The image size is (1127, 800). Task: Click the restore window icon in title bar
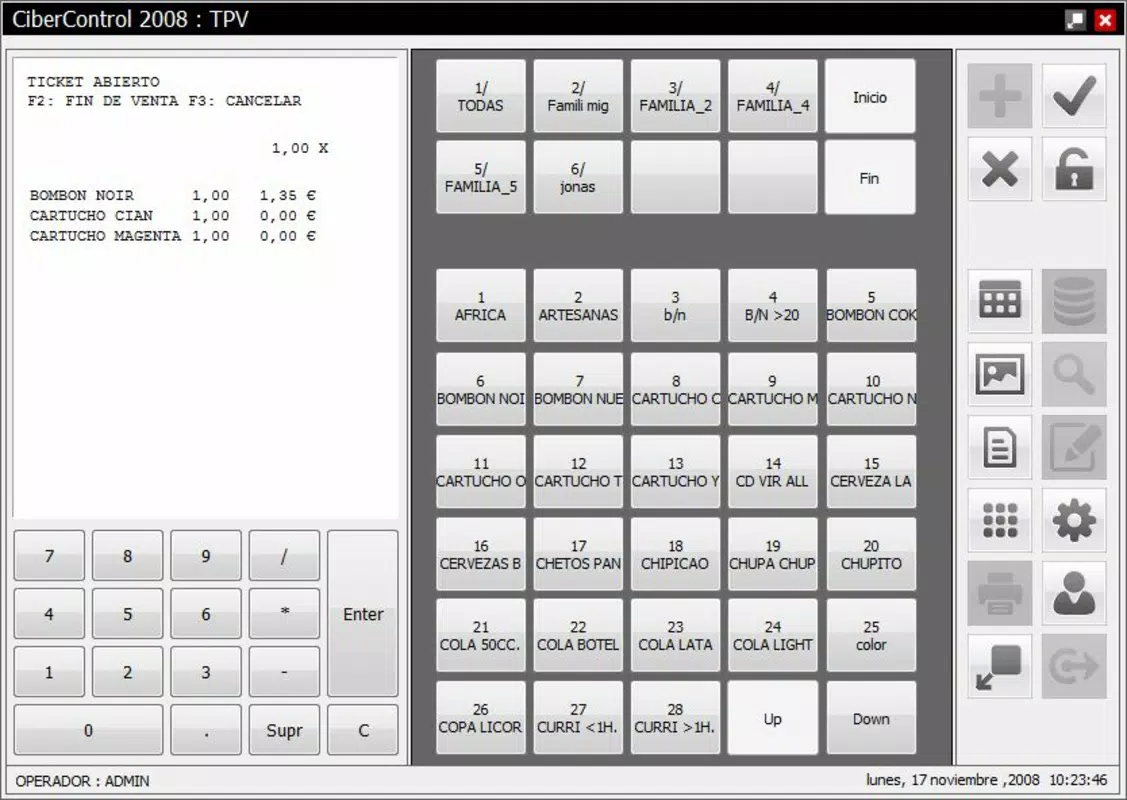(x=1075, y=20)
